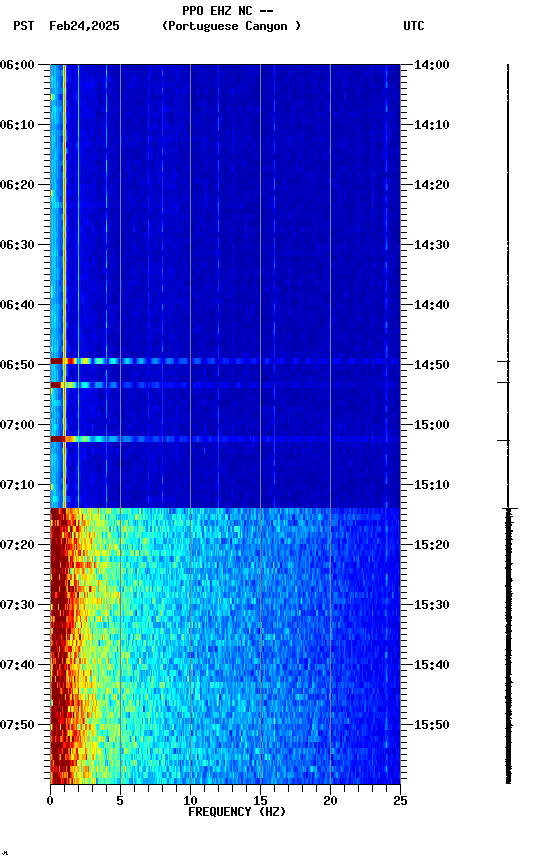Click the thick noisy seismogram trace after 15:15

point(508,646)
